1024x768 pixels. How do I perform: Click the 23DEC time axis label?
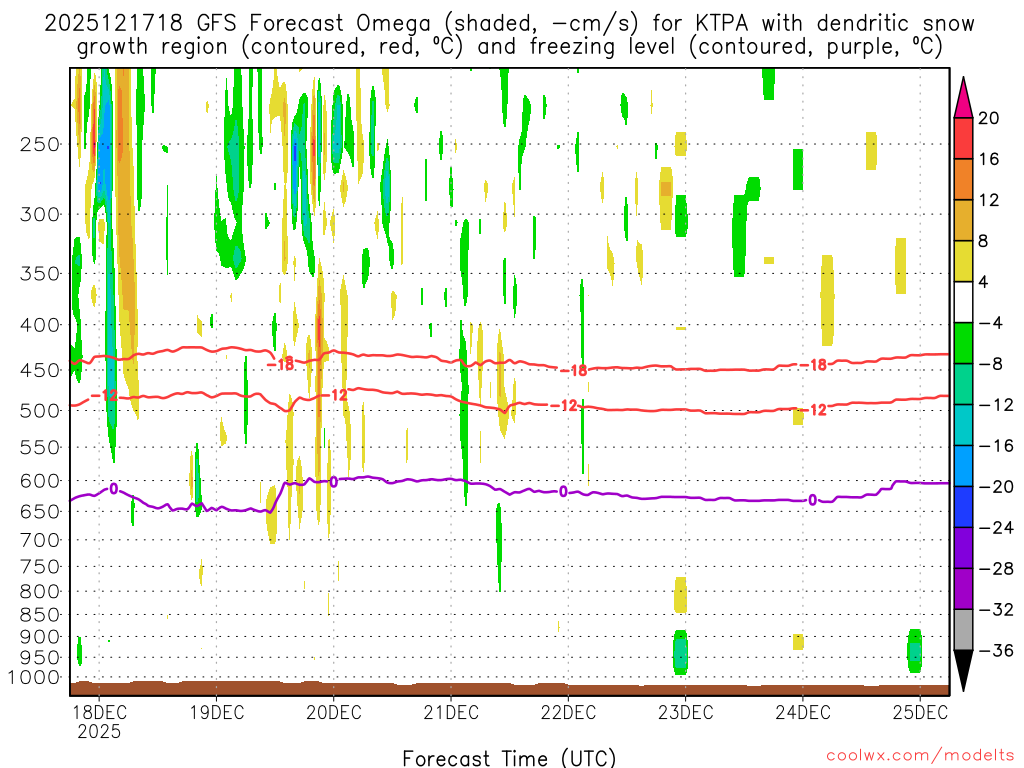686,712
